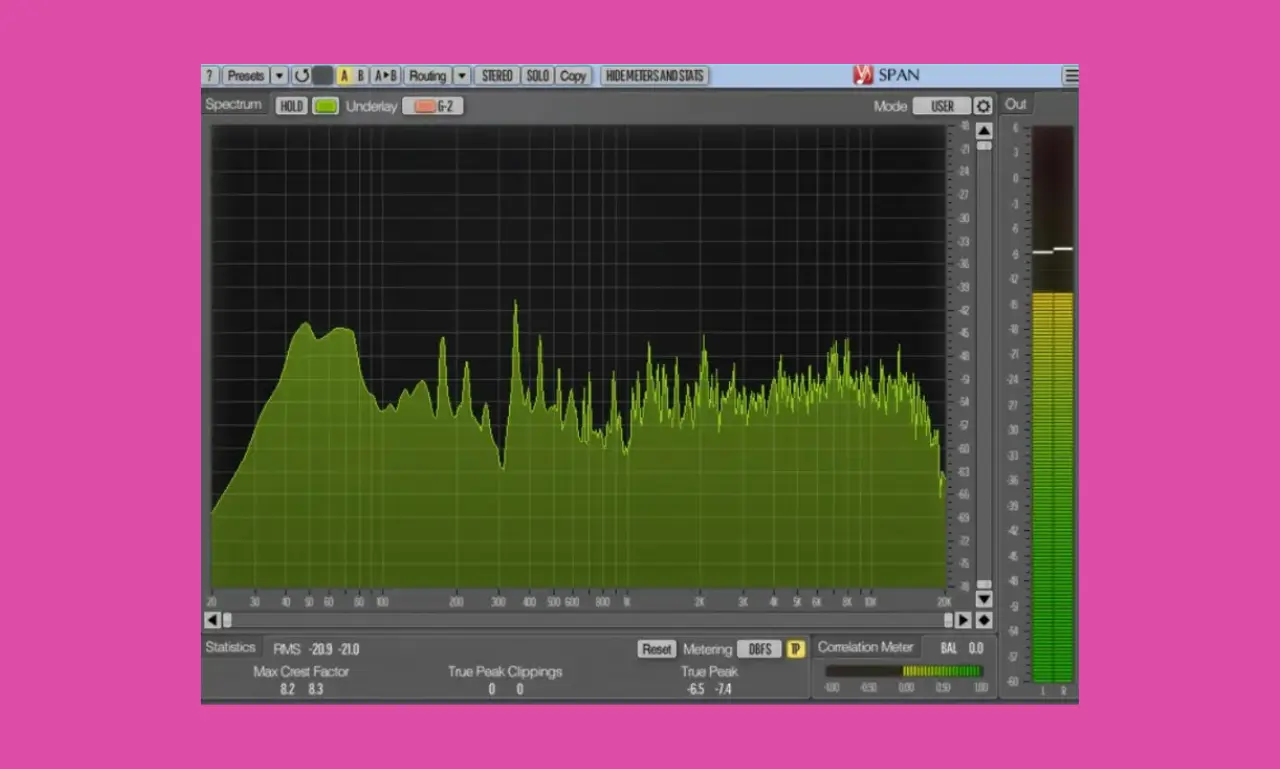Expand the dropdown arrow beside Presets
1280x769 pixels.
coord(279,76)
